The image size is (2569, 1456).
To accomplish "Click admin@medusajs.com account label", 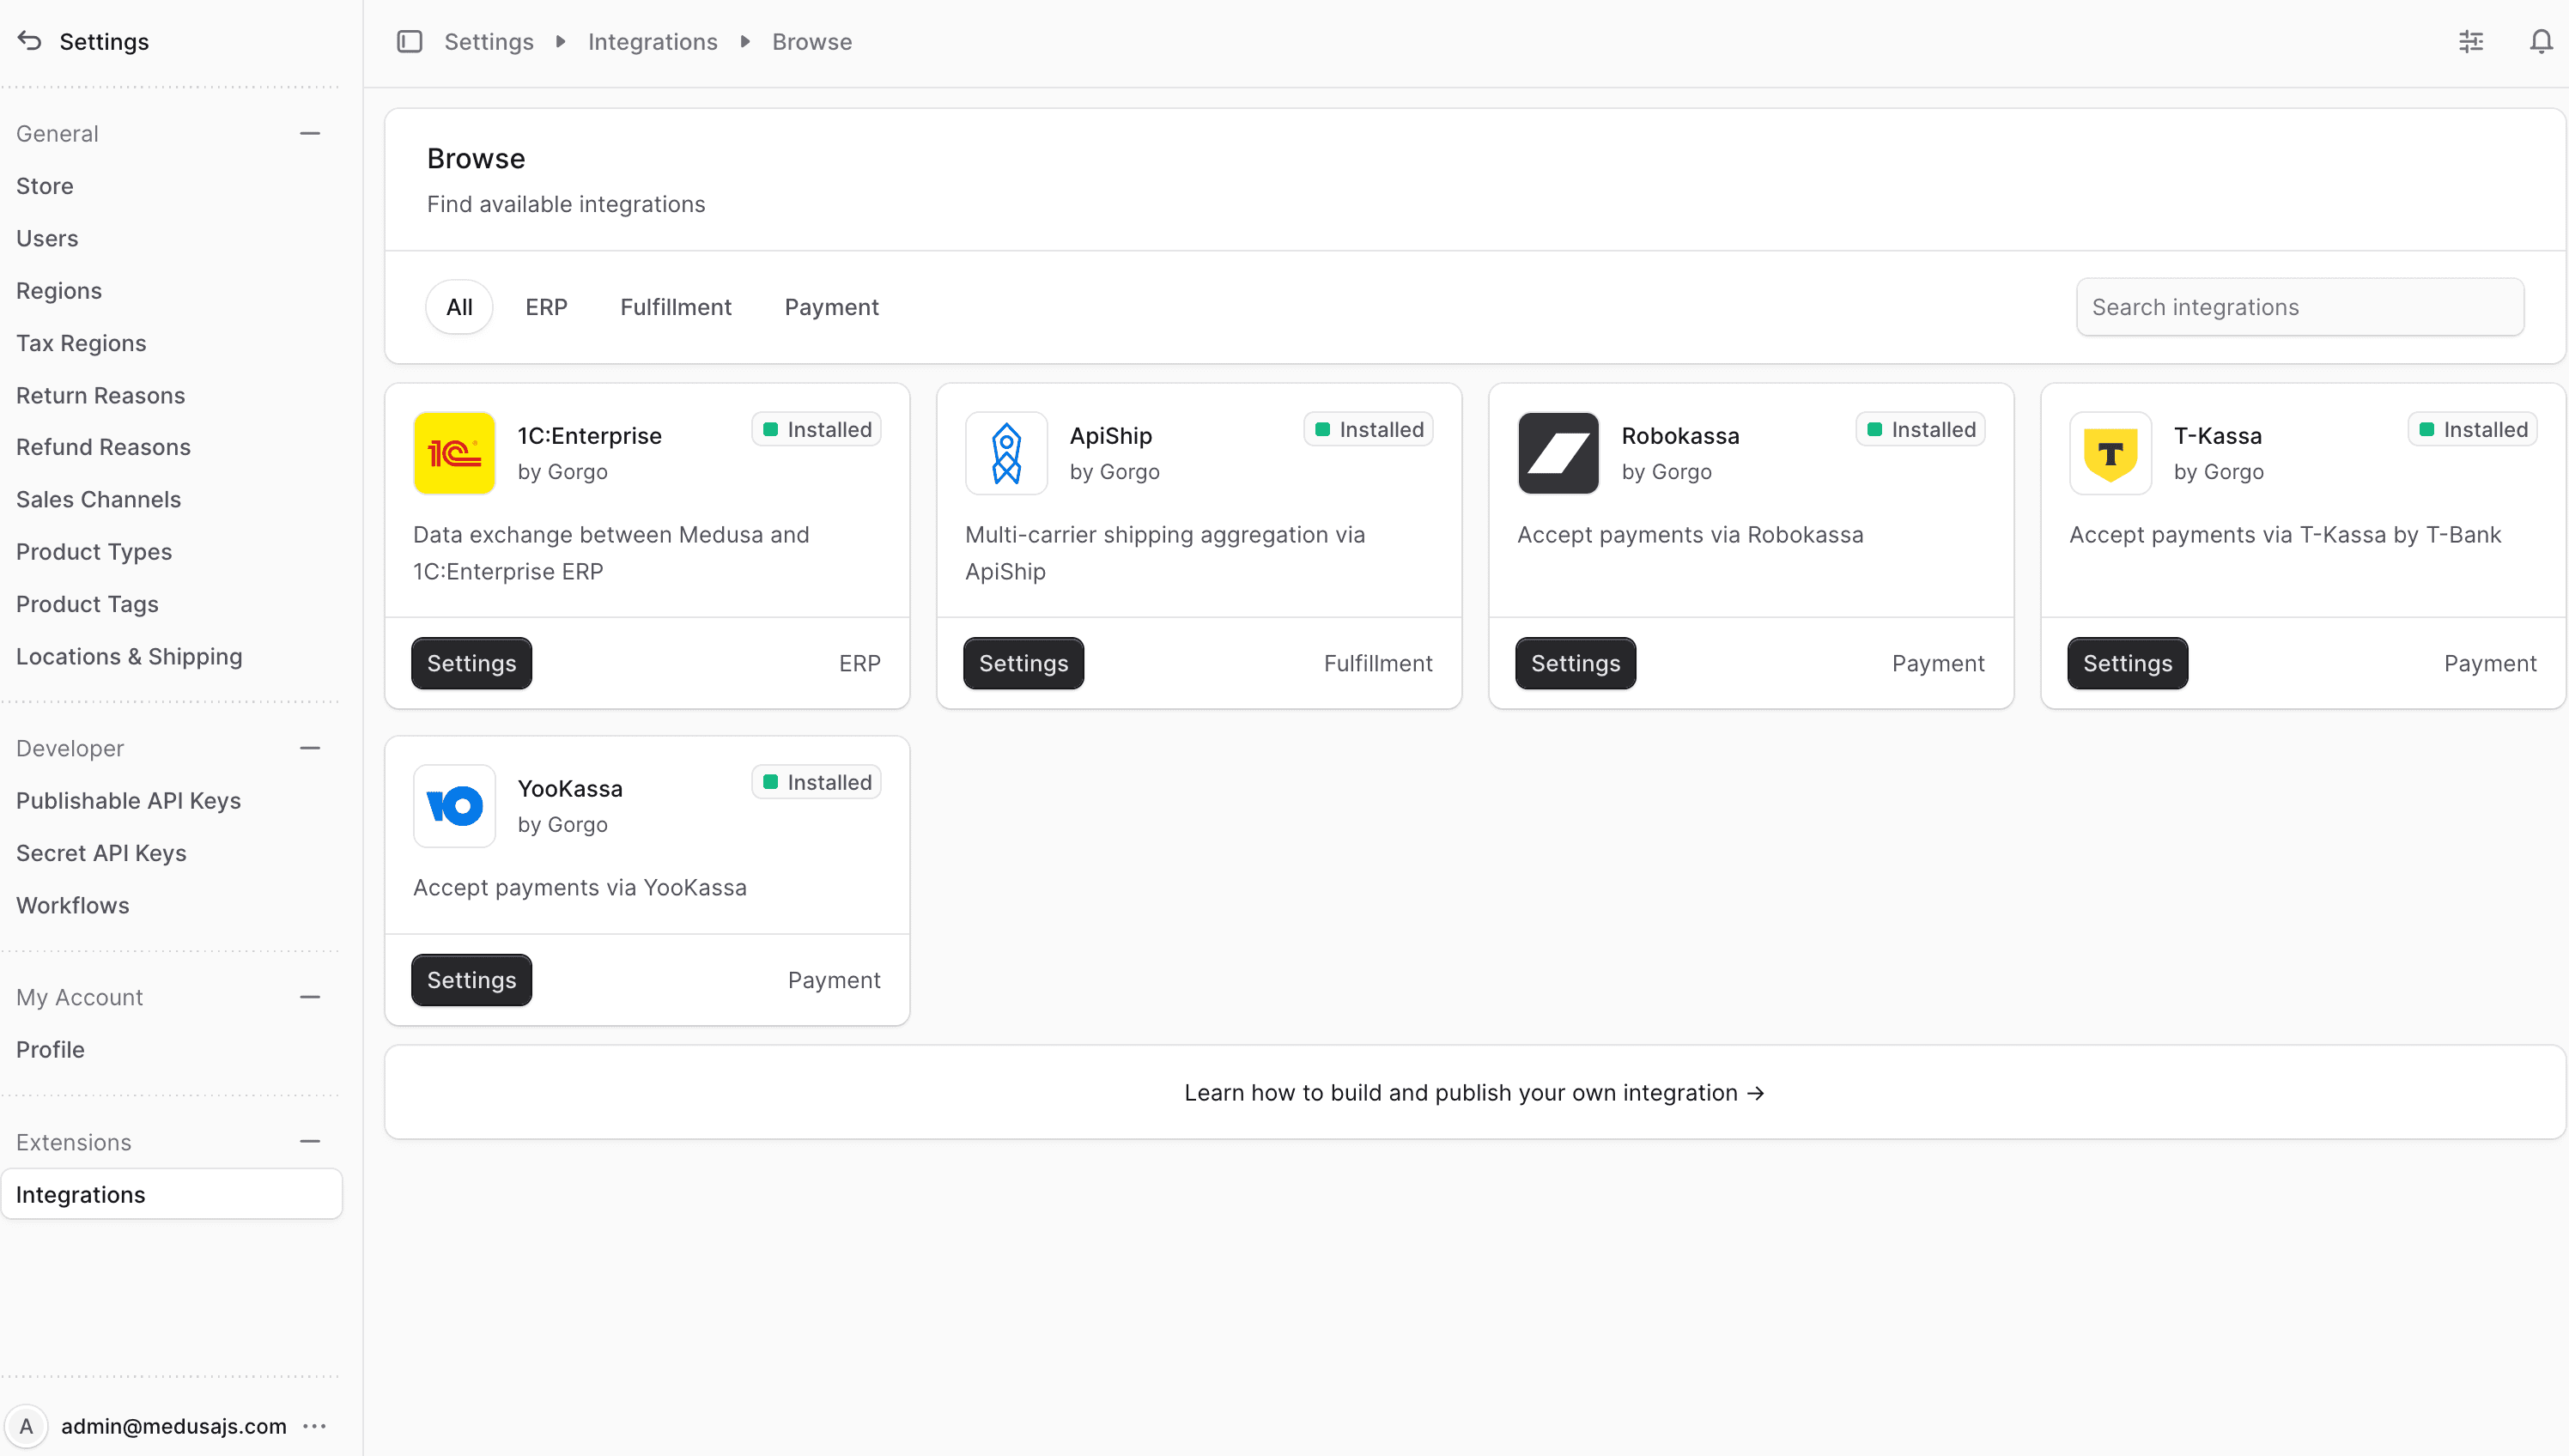I will tap(174, 1426).
